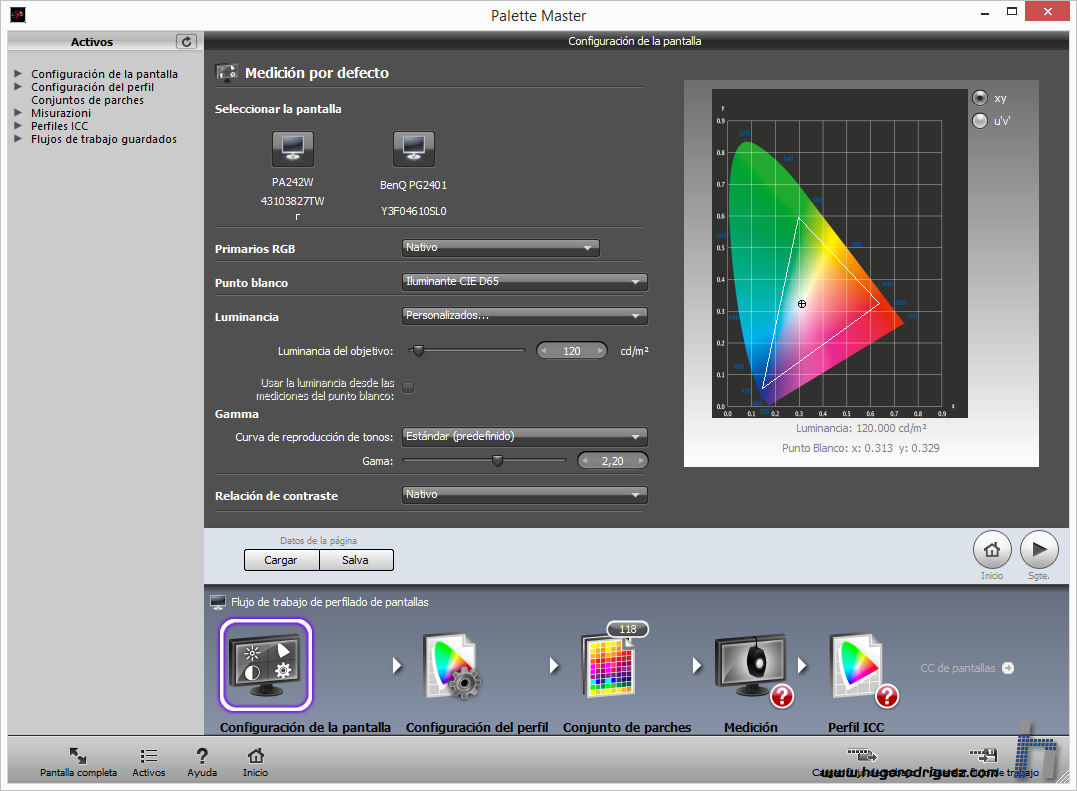
Task: Select Flujos de trabajo guardados in sidebar
Action: (103, 139)
